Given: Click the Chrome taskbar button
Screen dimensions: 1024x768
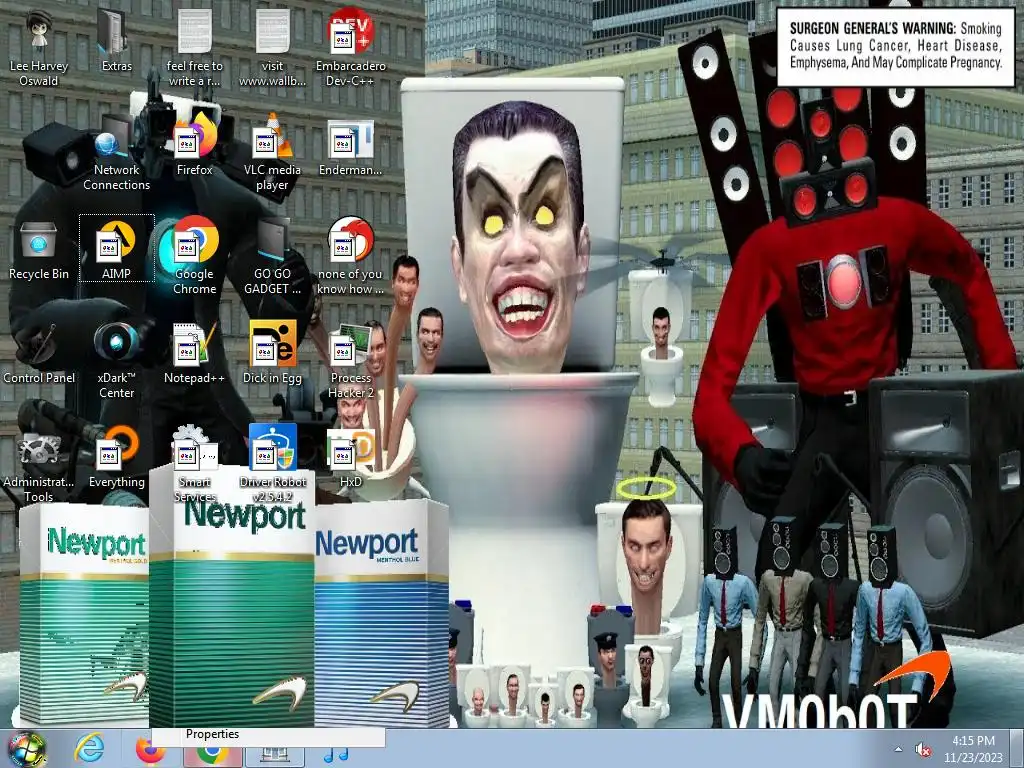Looking at the screenshot, I should (212, 756).
